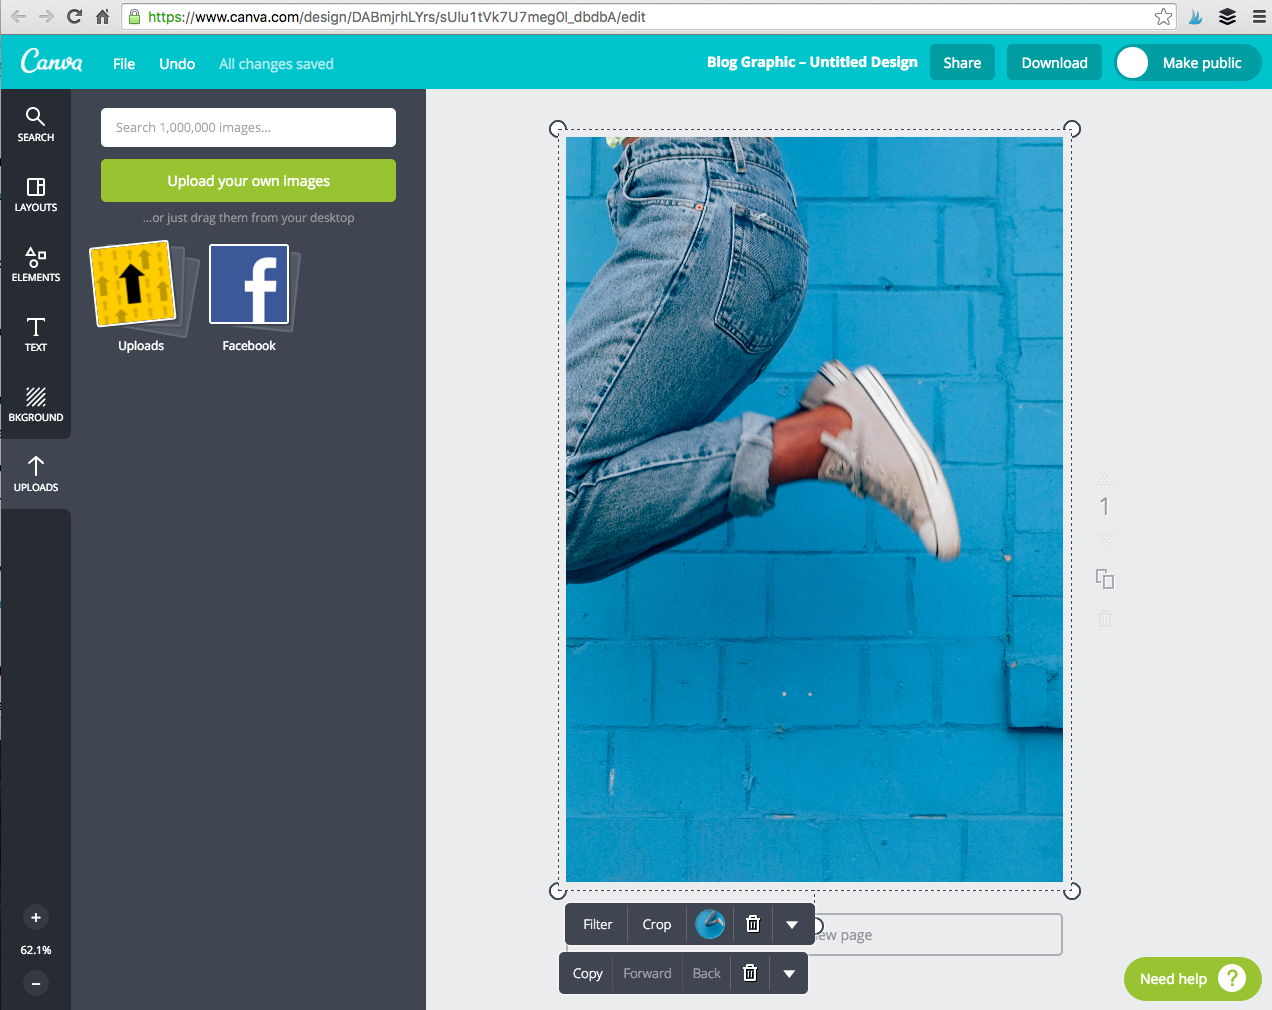Open the Bkground panel

tap(35, 404)
